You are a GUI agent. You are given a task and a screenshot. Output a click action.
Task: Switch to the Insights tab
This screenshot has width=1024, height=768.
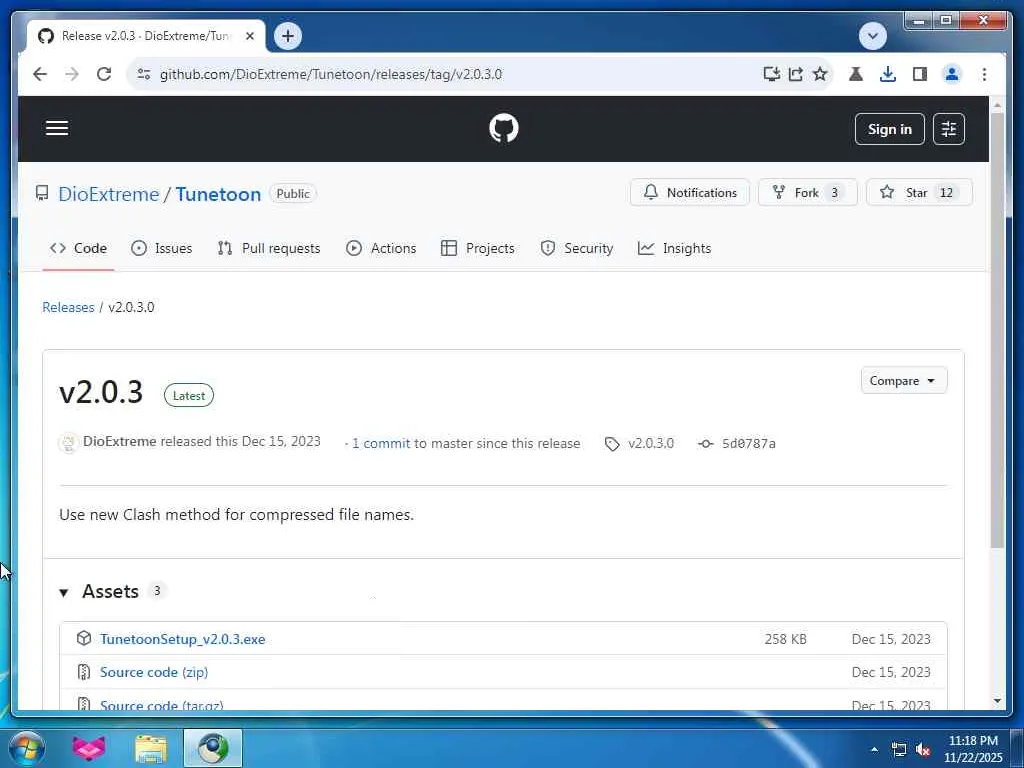coord(674,248)
